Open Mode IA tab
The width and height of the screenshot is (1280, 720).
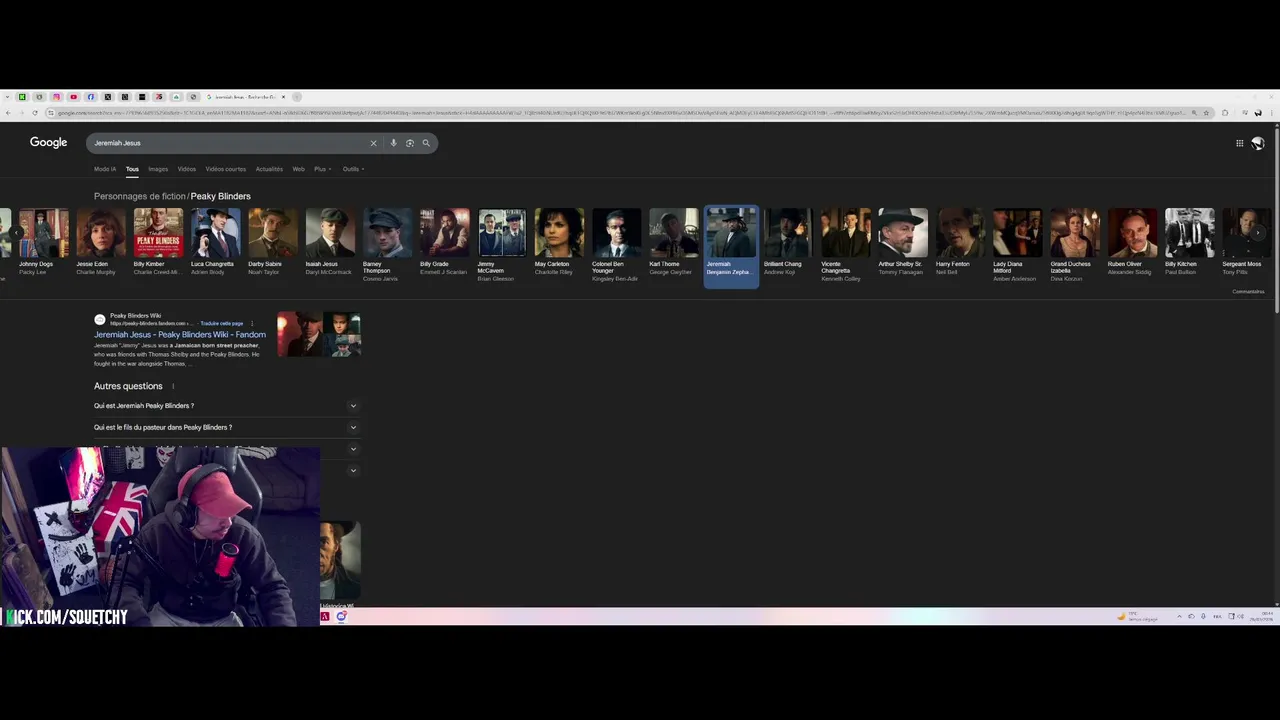pyautogui.click(x=105, y=169)
